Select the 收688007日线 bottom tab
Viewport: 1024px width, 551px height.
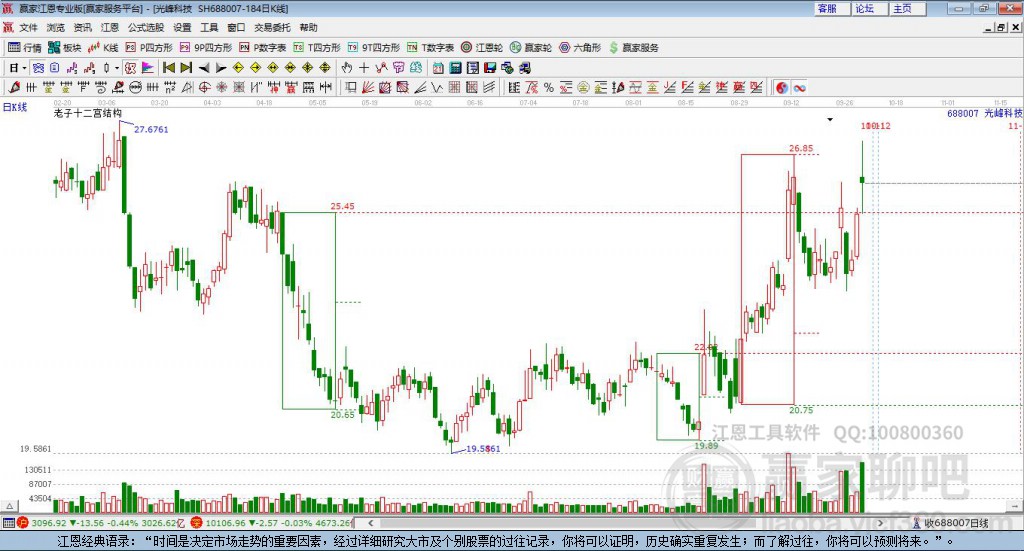coord(952,523)
